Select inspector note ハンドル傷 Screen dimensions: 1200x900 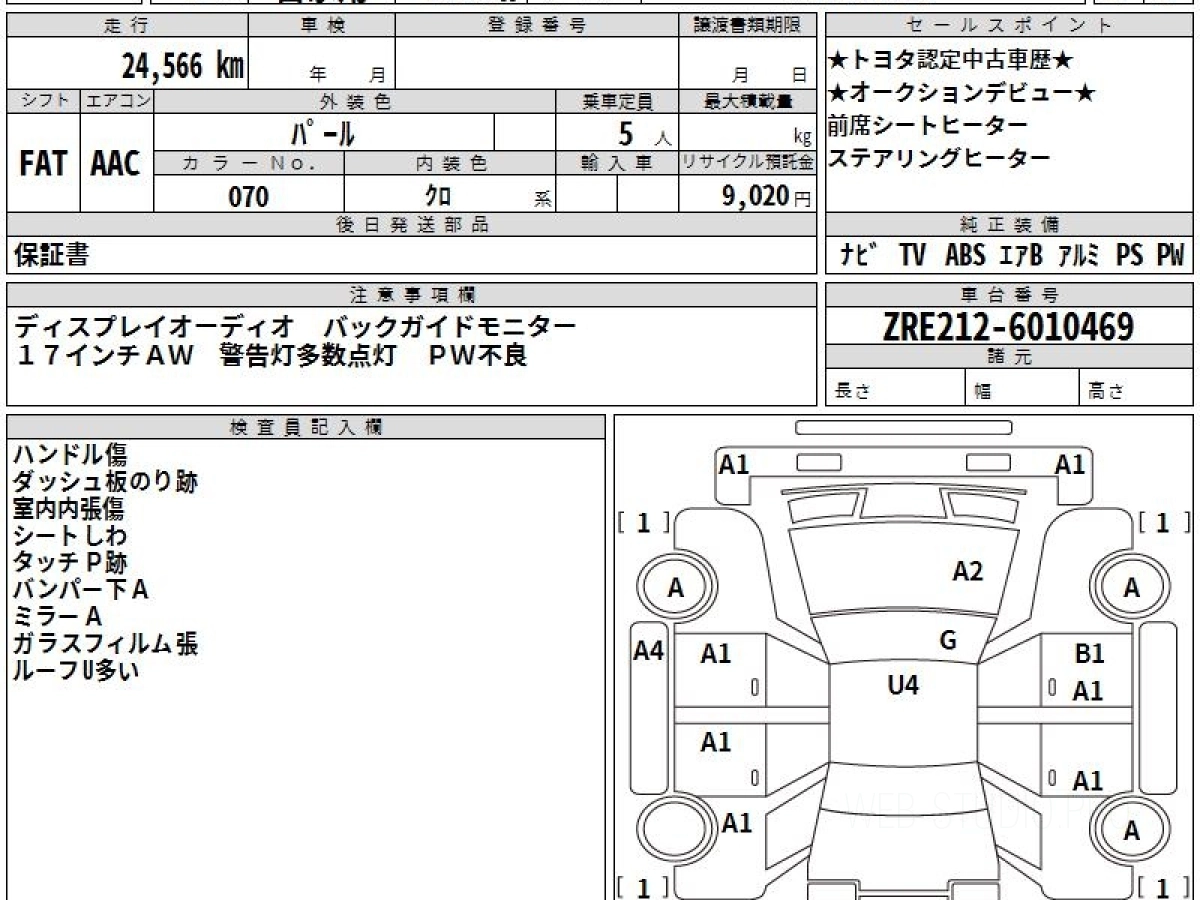(70, 455)
